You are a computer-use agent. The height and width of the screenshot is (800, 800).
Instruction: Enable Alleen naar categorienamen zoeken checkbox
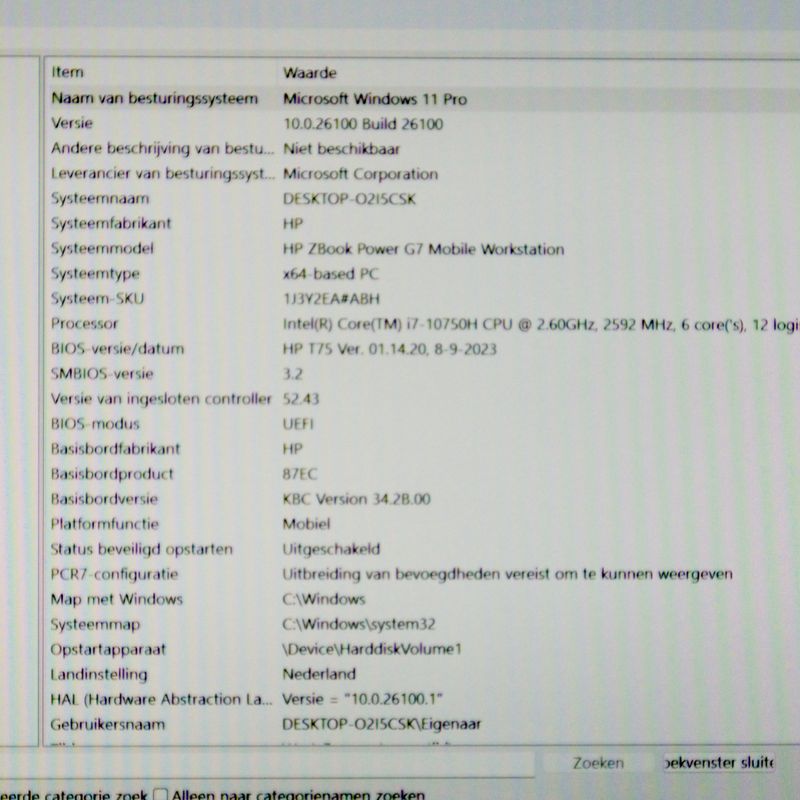point(161,795)
